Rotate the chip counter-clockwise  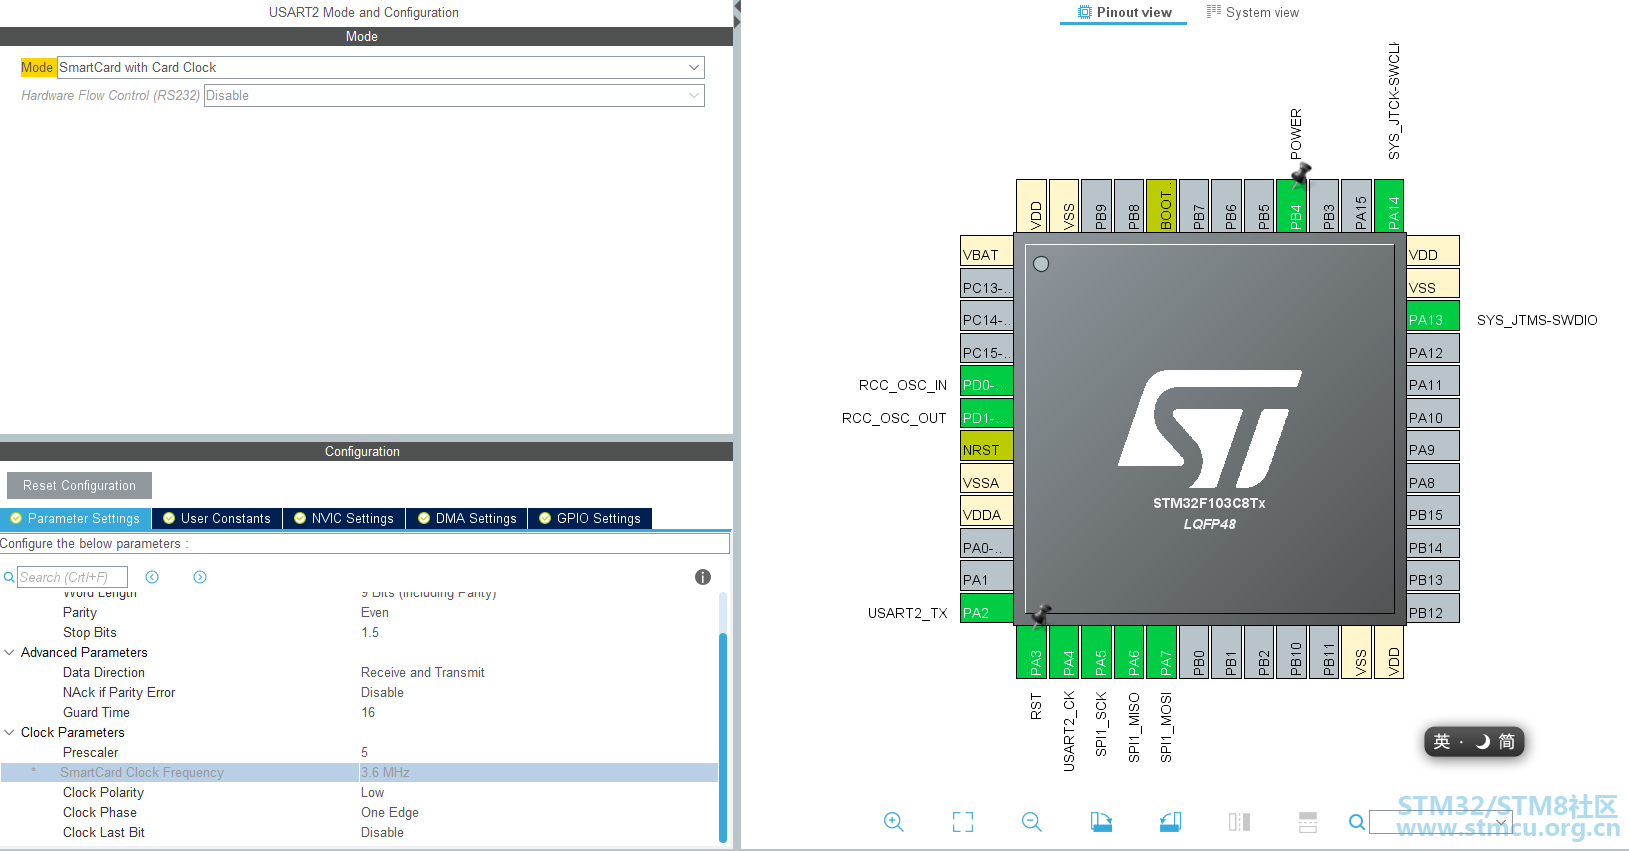click(1170, 822)
